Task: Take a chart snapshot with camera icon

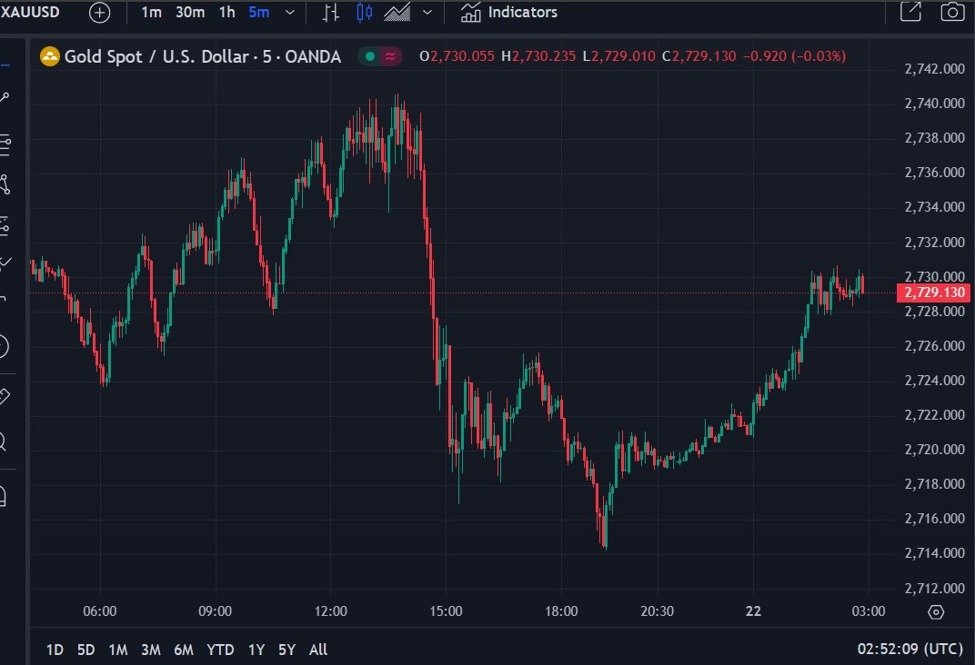Action: [952, 13]
